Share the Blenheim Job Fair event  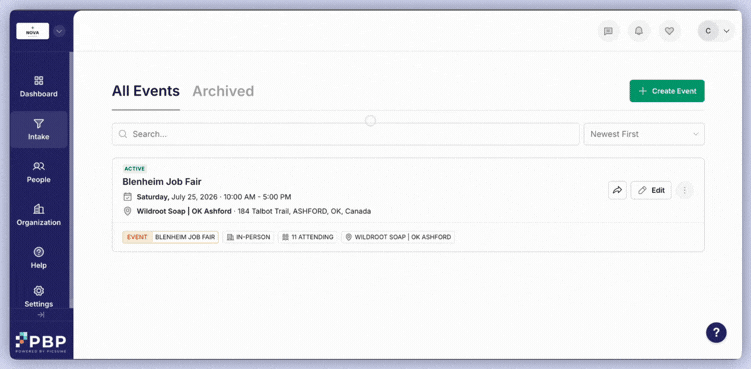coord(617,190)
